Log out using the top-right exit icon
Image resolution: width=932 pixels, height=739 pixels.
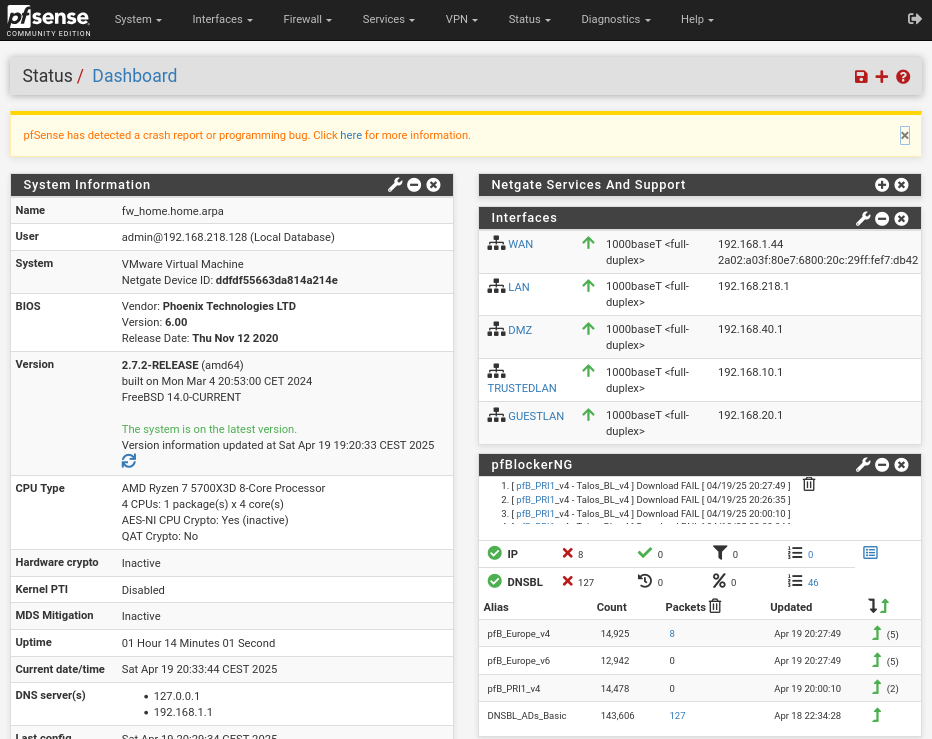(x=914, y=19)
